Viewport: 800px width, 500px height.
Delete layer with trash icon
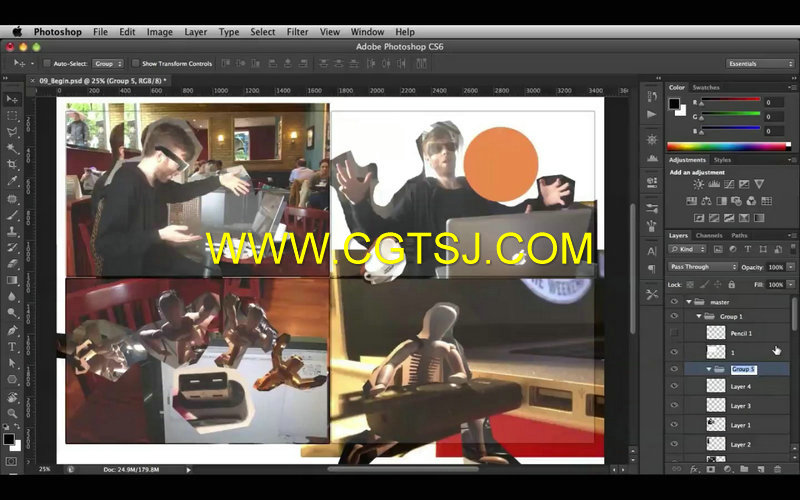click(777, 469)
